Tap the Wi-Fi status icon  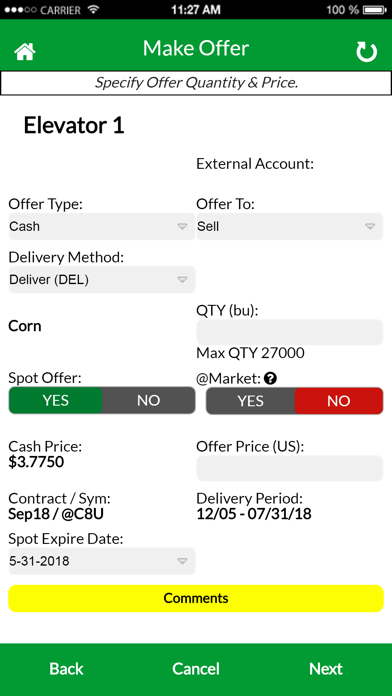coord(93,9)
